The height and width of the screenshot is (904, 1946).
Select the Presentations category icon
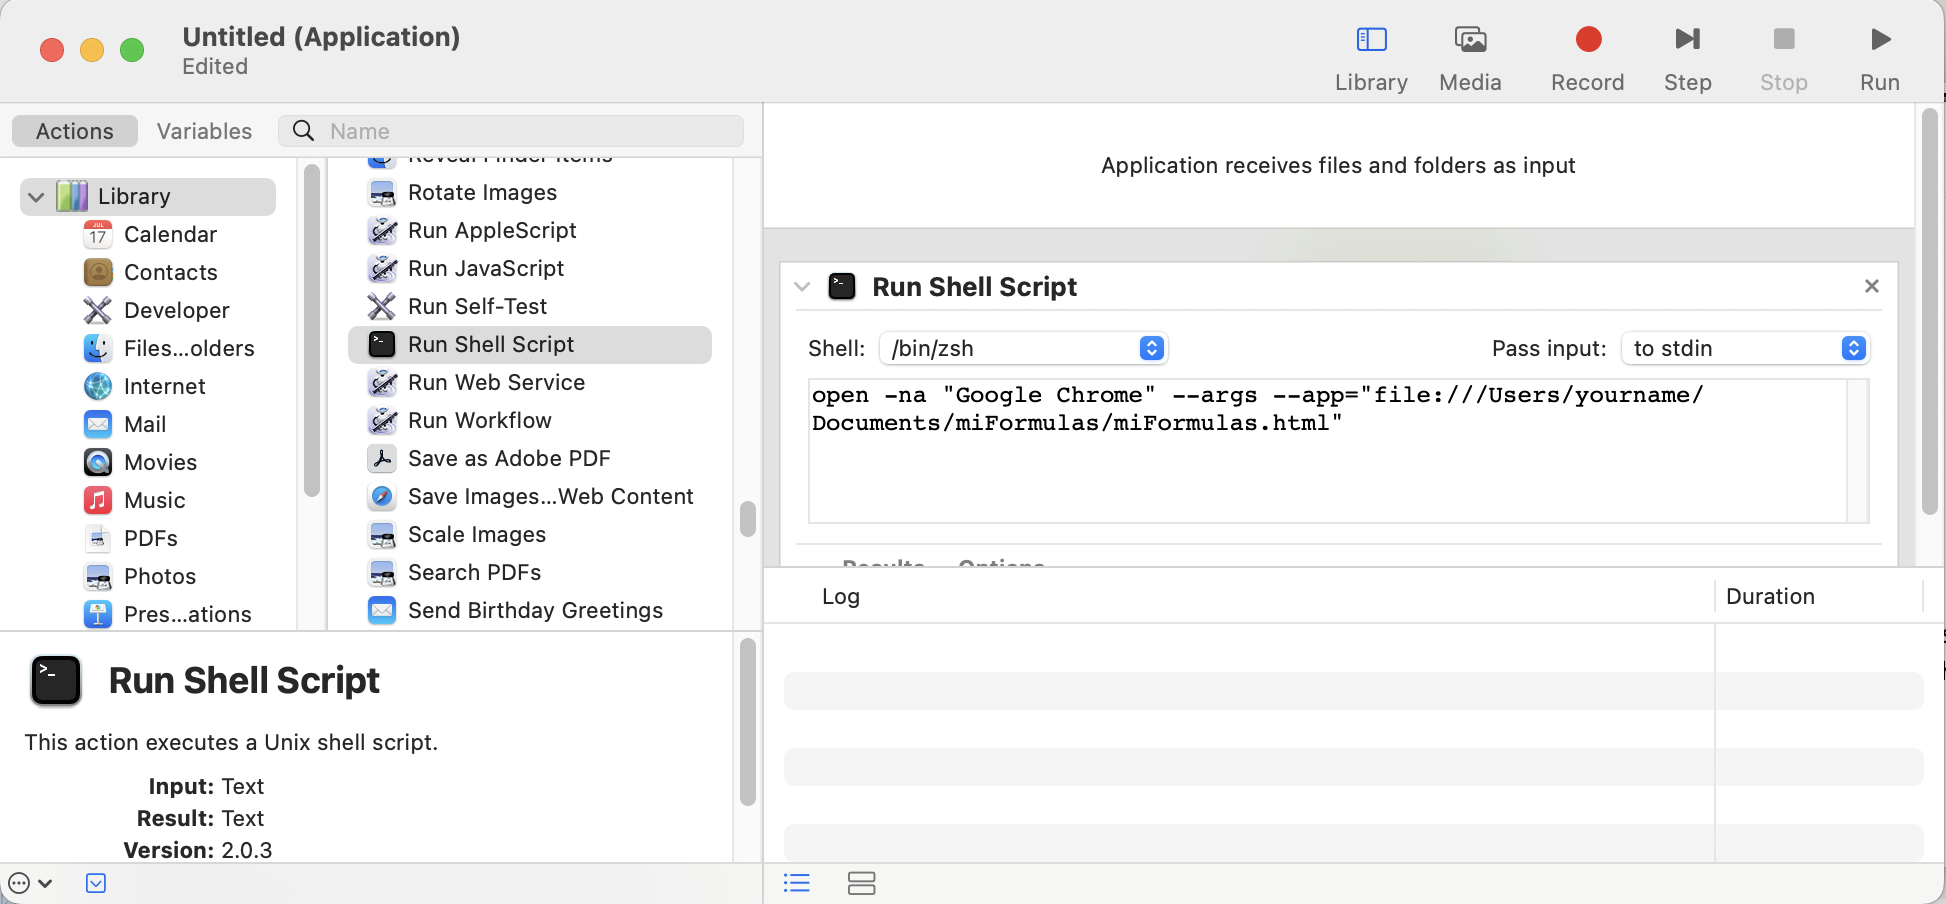pos(98,614)
